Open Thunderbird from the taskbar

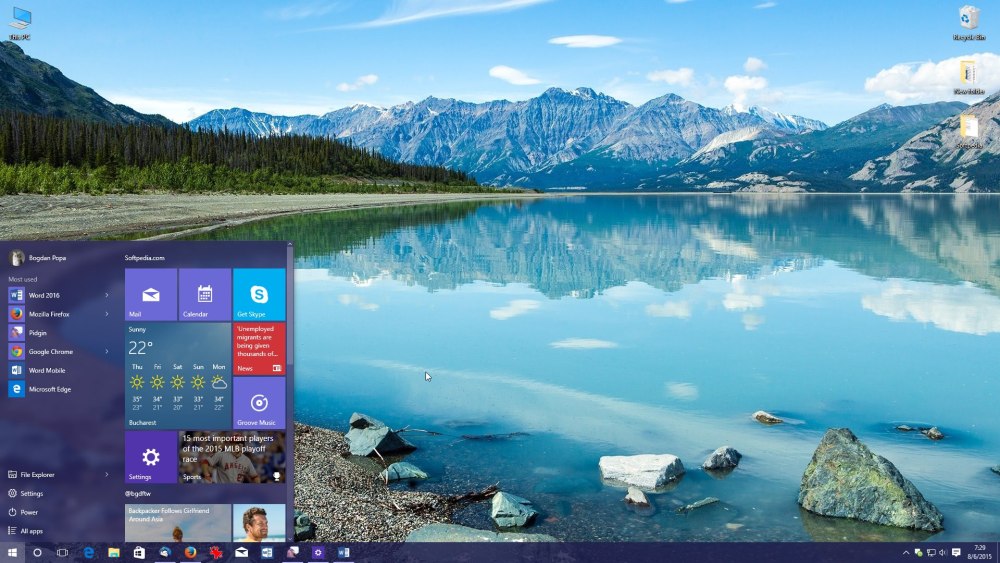click(165, 552)
